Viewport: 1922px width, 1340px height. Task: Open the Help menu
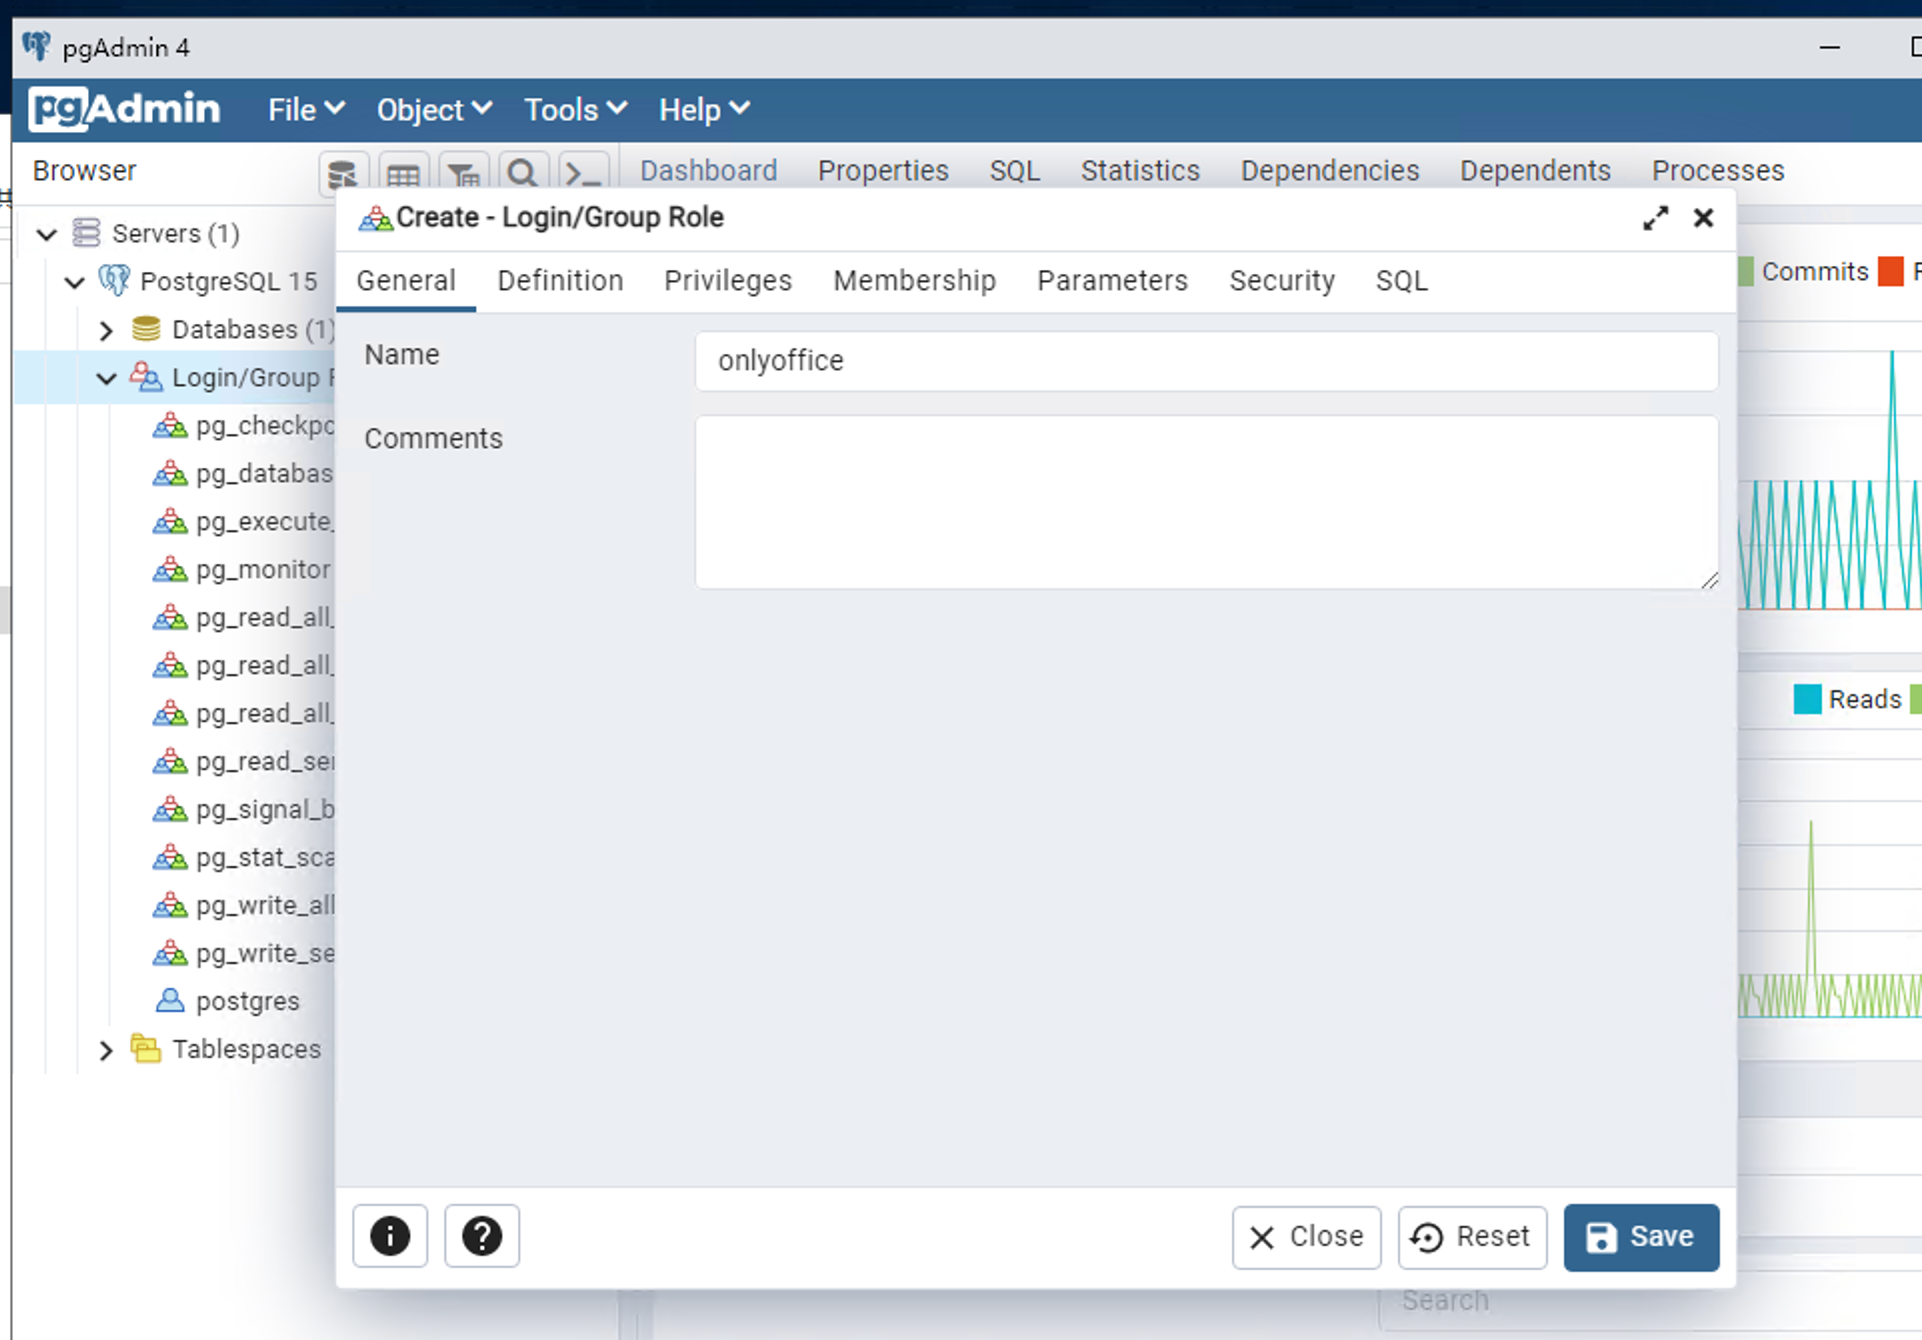coord(704,109)
